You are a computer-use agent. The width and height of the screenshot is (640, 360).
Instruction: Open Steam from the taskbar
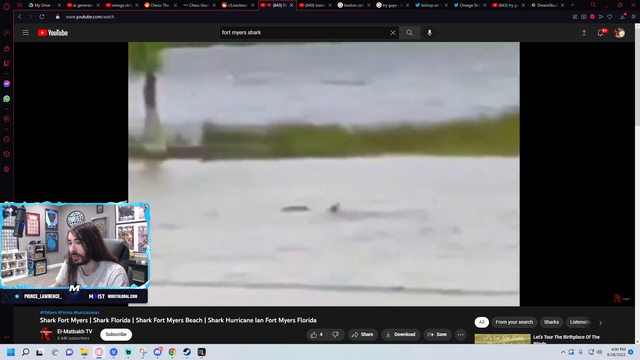click(187, 352)
